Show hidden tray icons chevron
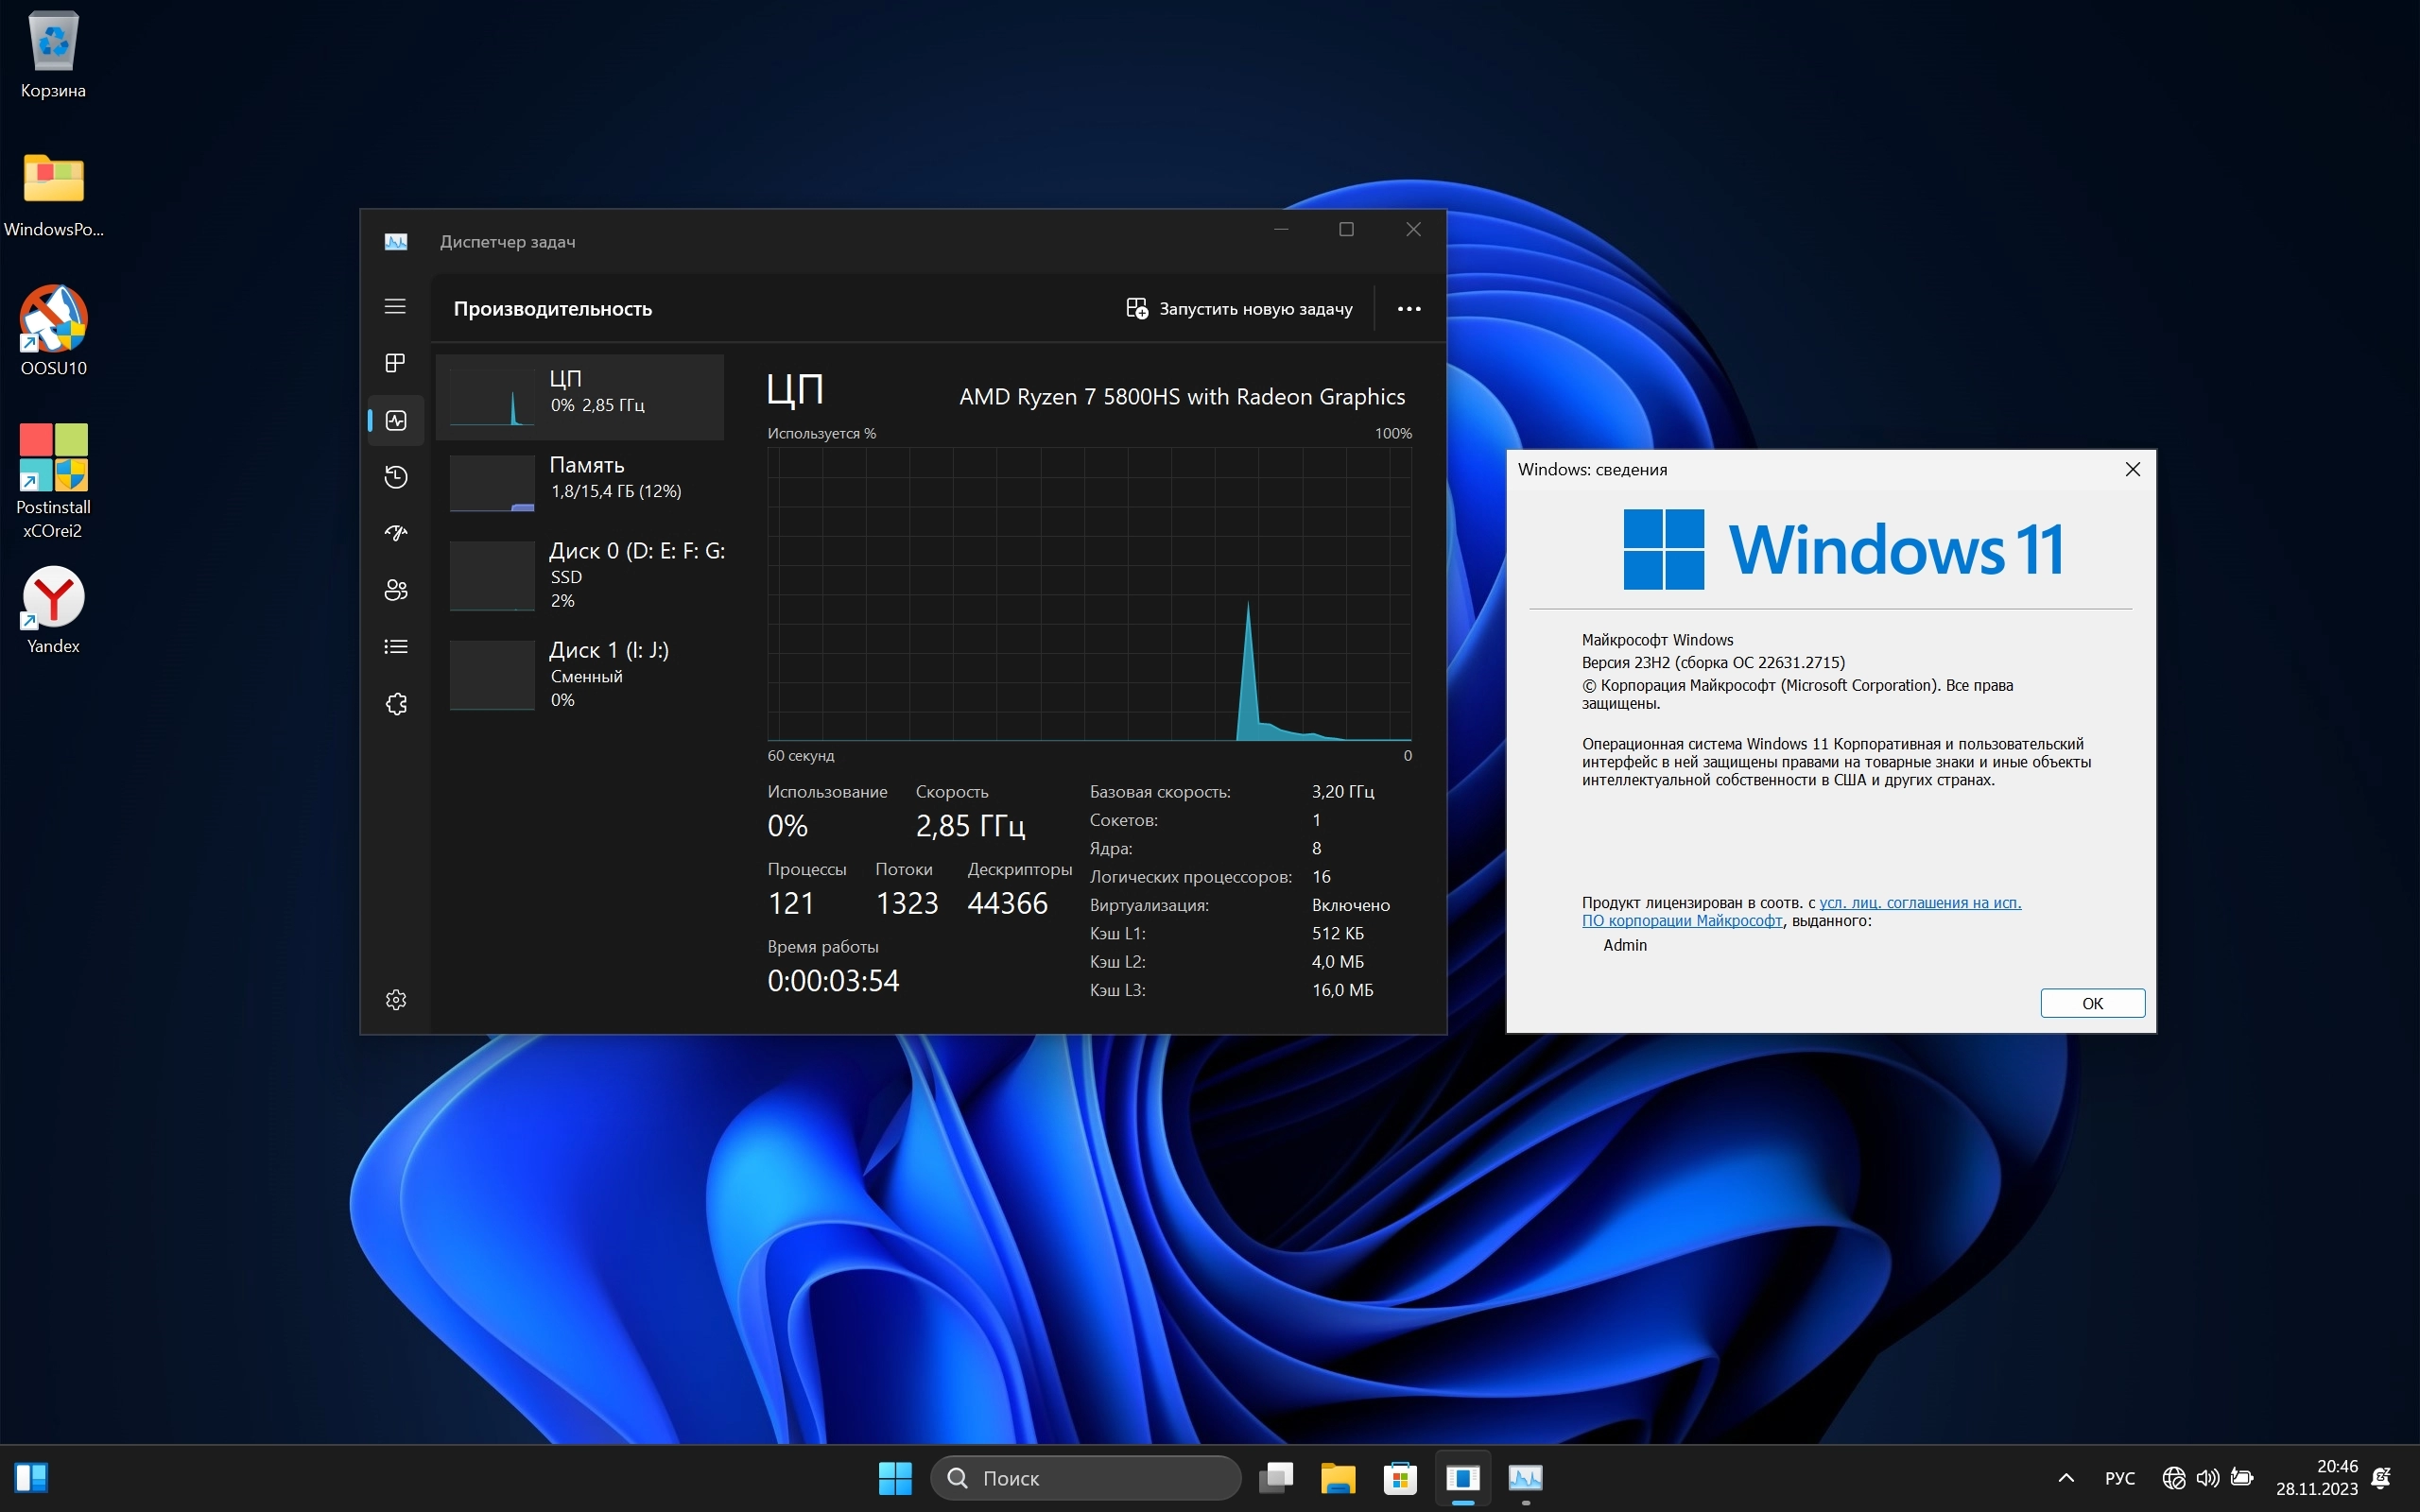Image resolution: width=2420 pixels, height=1512 pixels. [2066, 1478]
